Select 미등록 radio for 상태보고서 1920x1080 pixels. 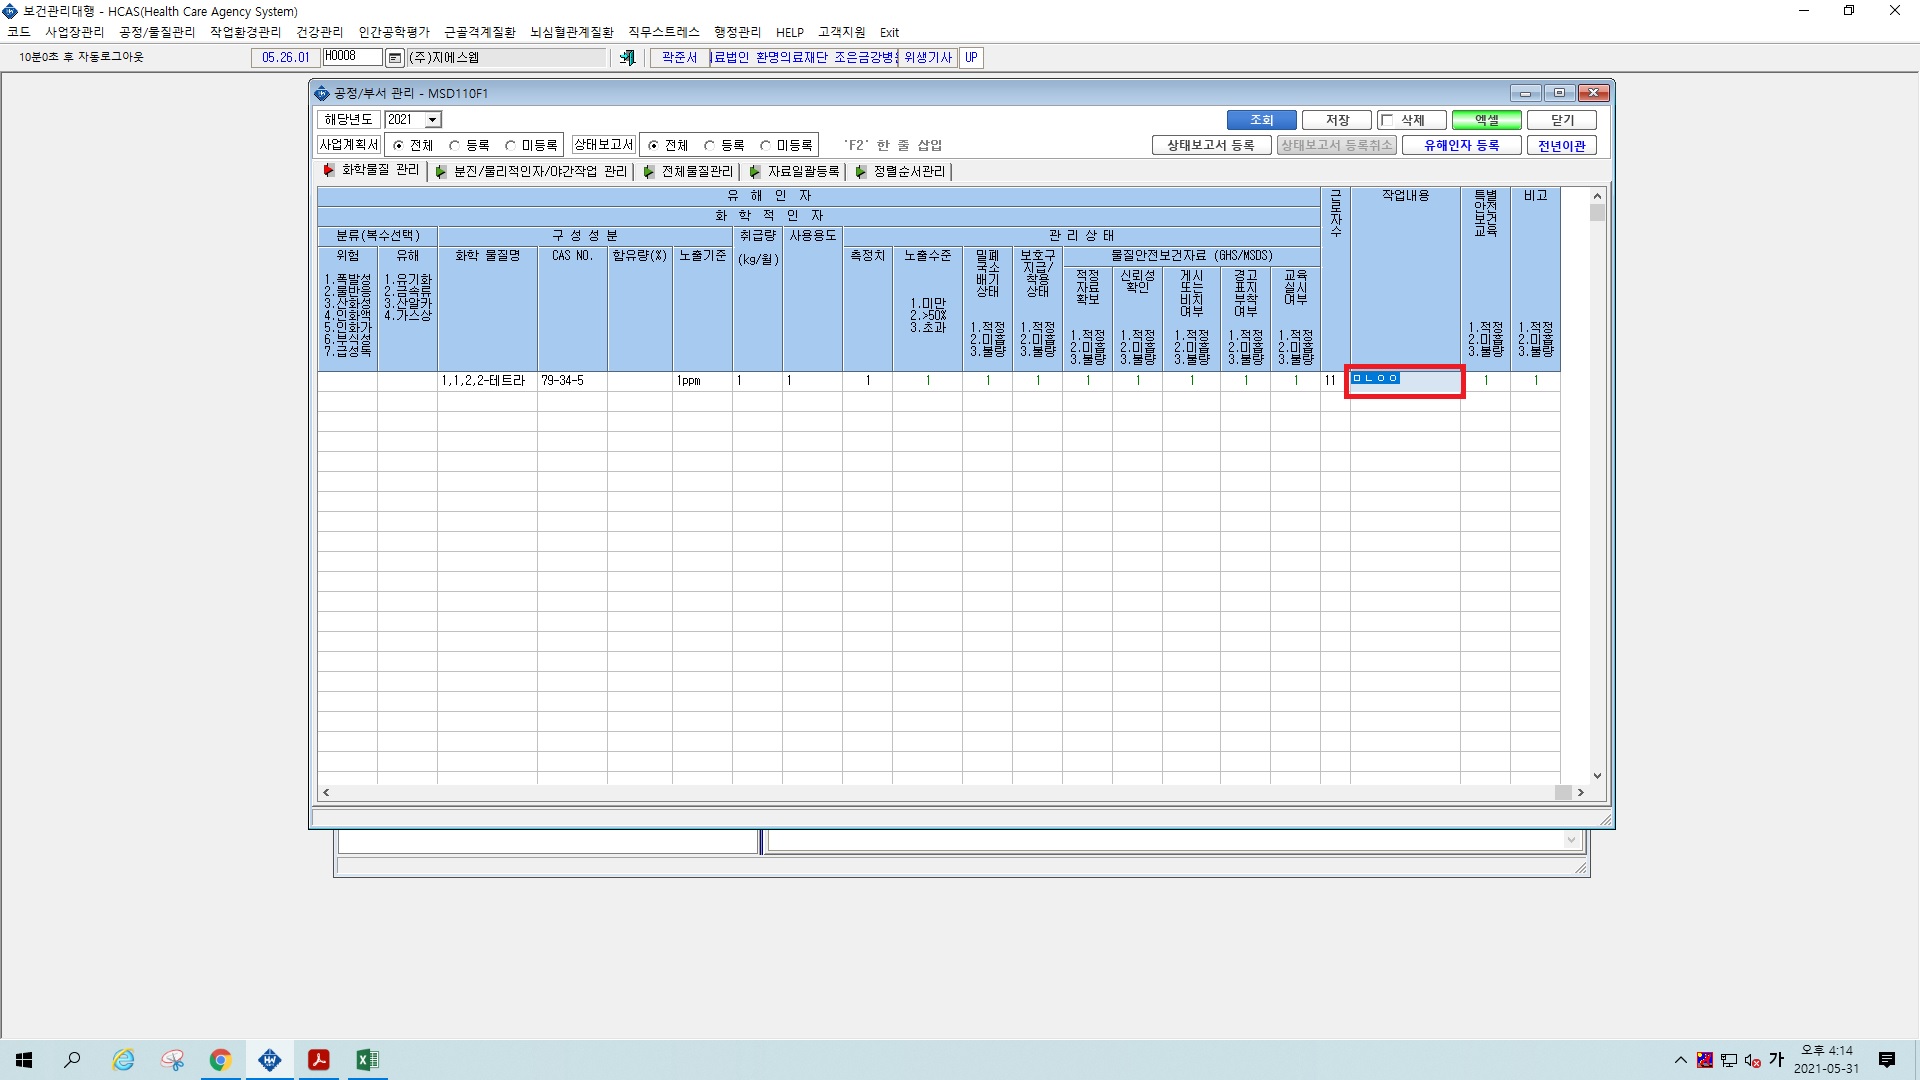[x=765, y=146]
